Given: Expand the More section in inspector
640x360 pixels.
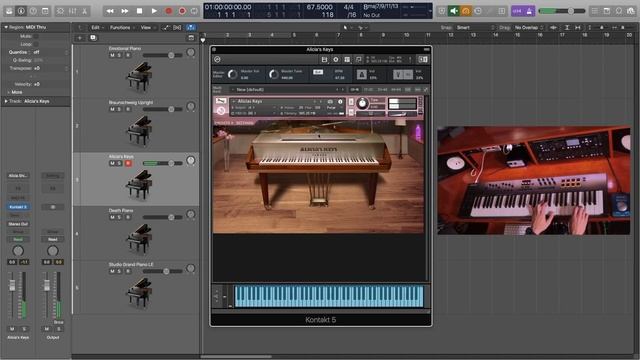Looking at the screenshot, I should [14, 92].
